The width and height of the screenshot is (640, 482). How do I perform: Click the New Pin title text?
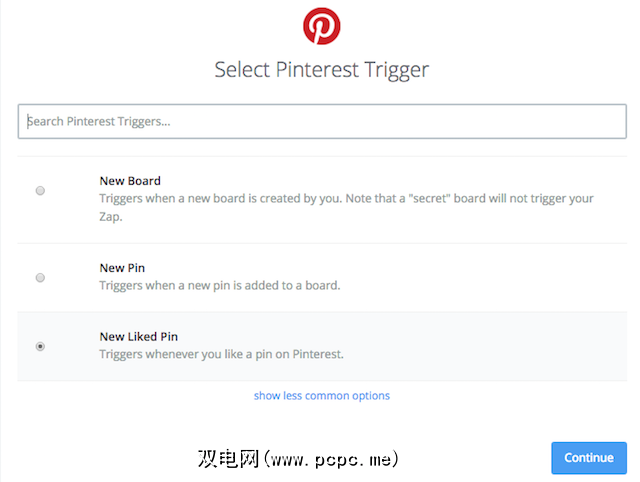point(122,268)
